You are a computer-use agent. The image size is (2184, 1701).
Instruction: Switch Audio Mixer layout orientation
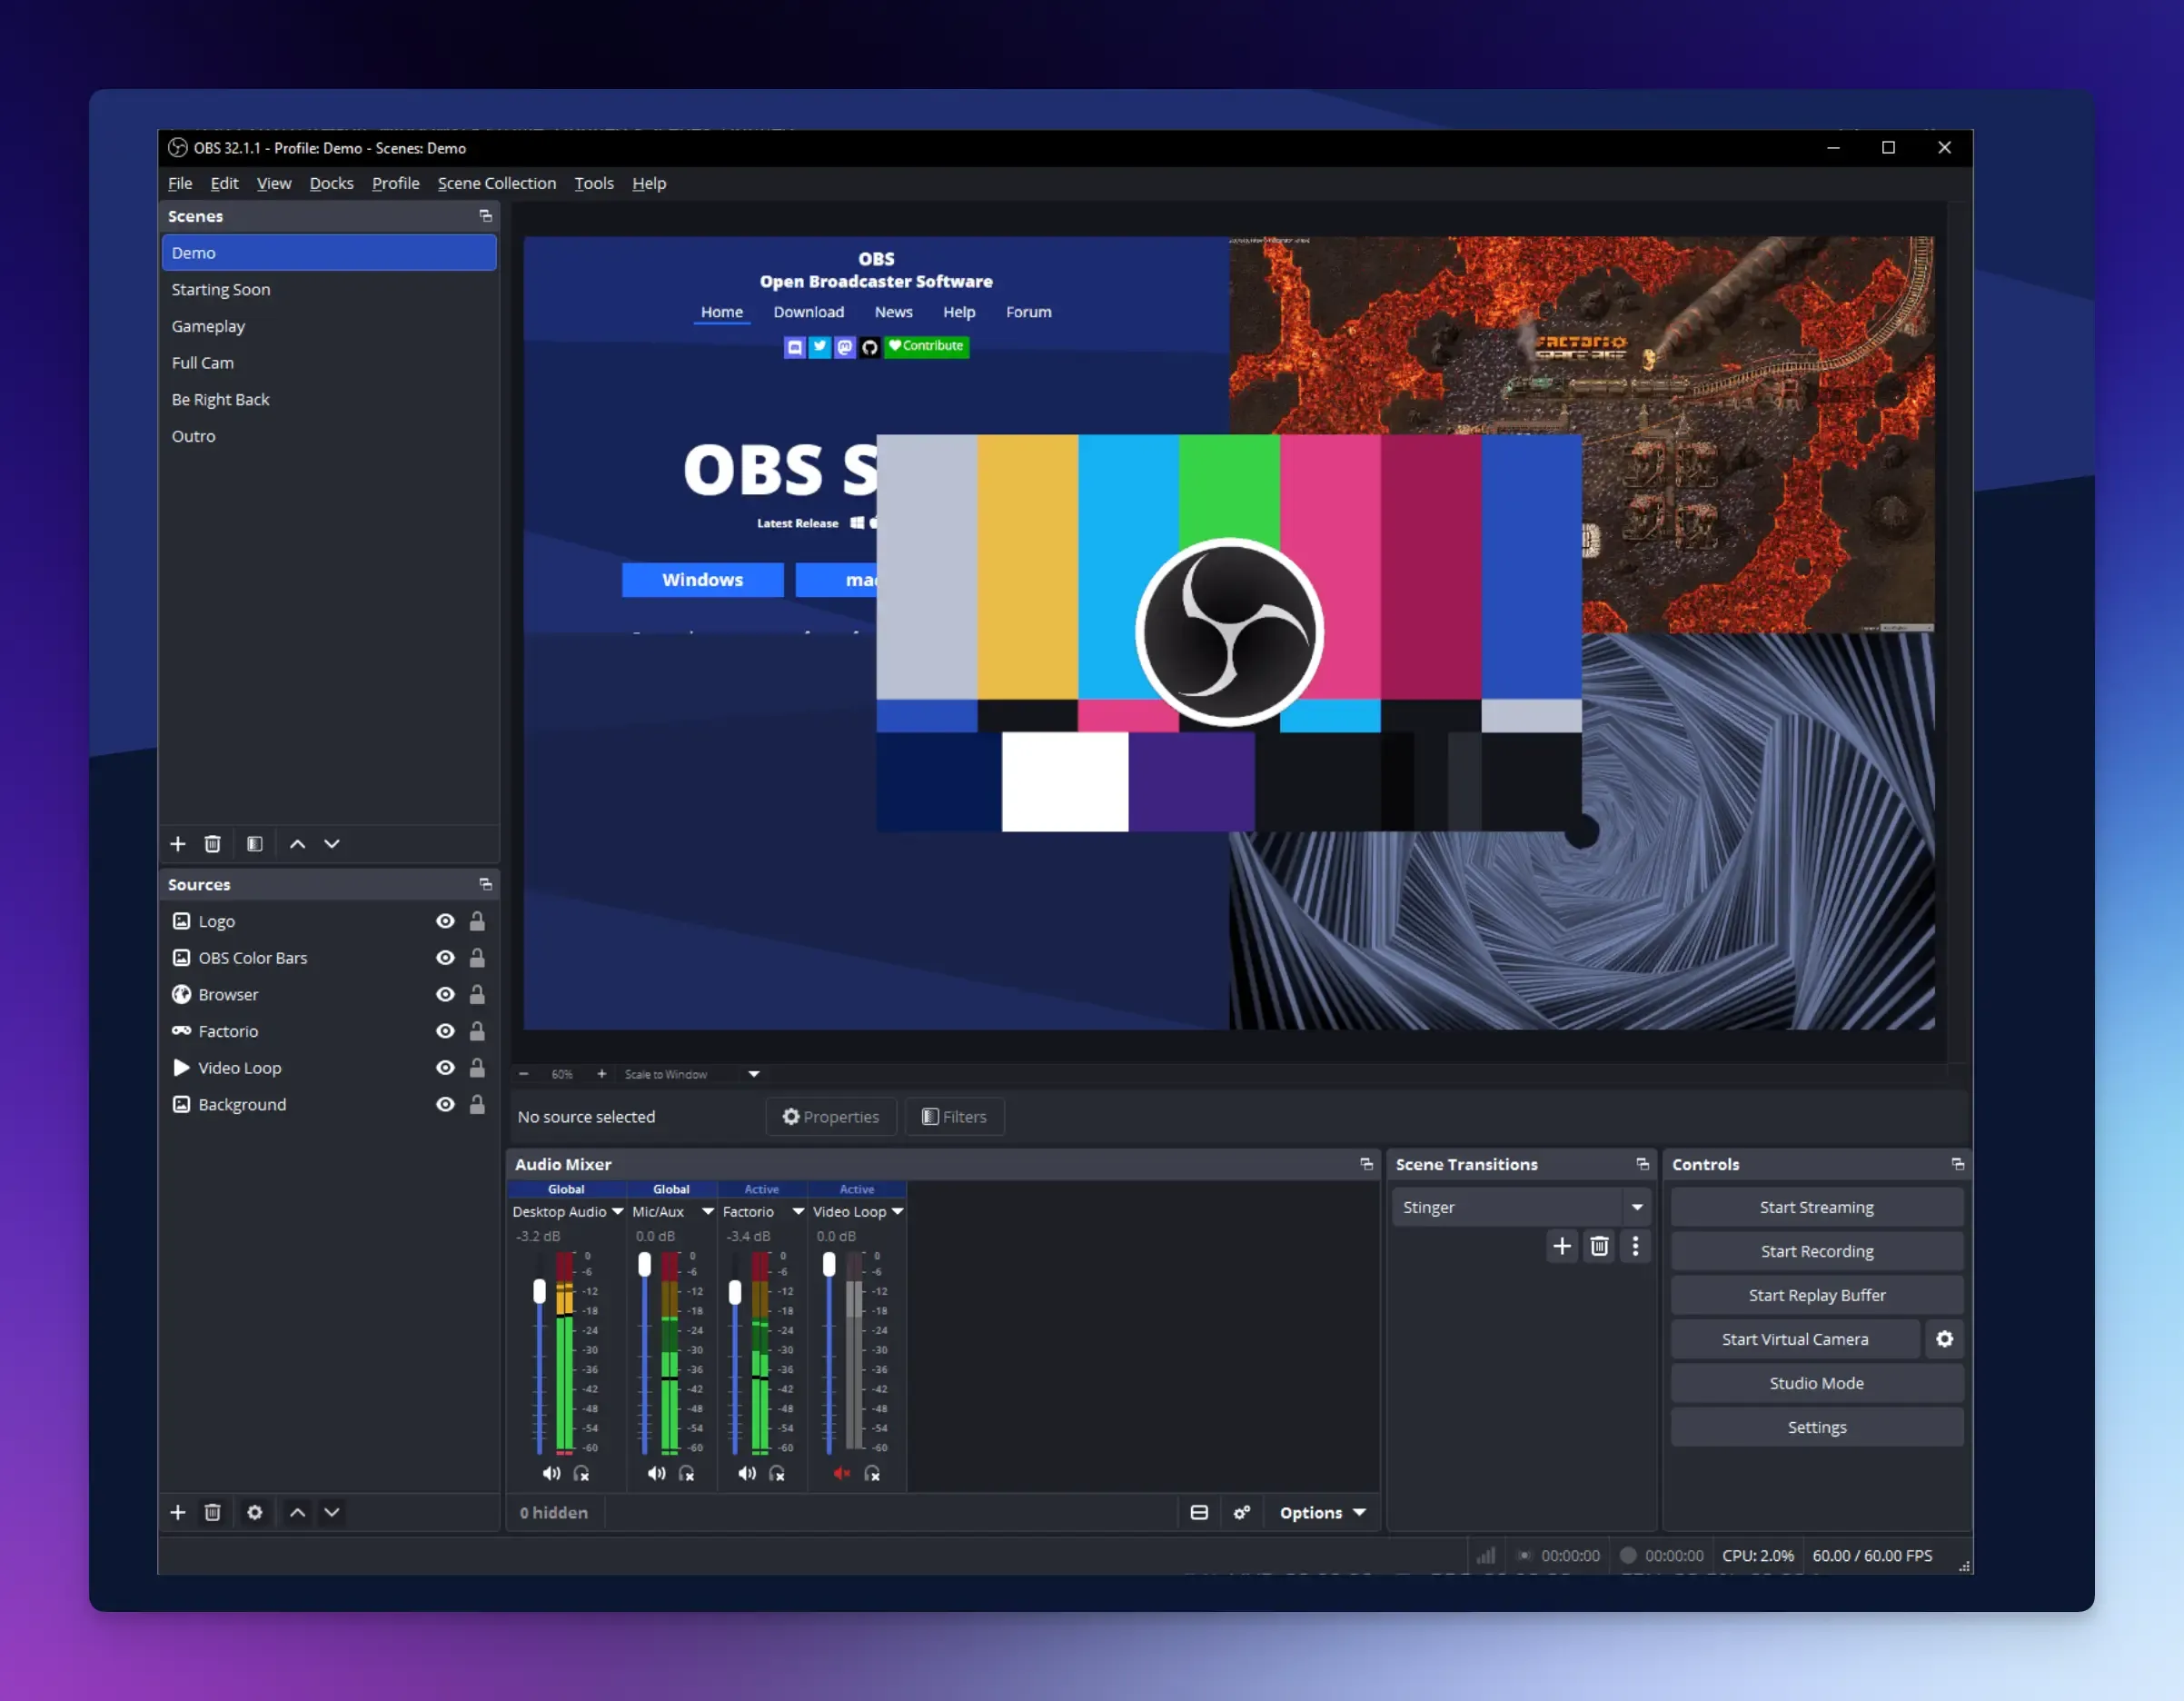tap(1199, 1512)
